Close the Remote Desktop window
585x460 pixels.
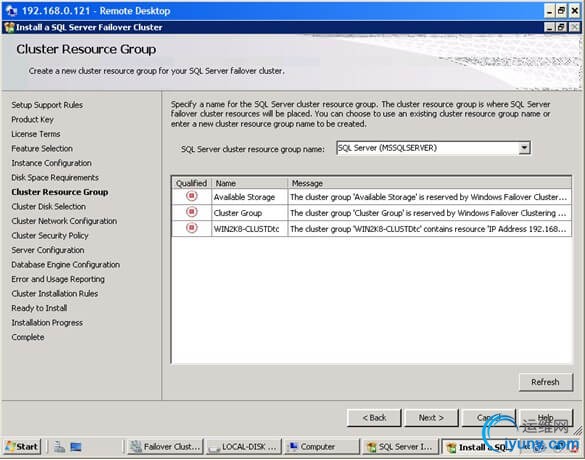[x=575, y=11]
